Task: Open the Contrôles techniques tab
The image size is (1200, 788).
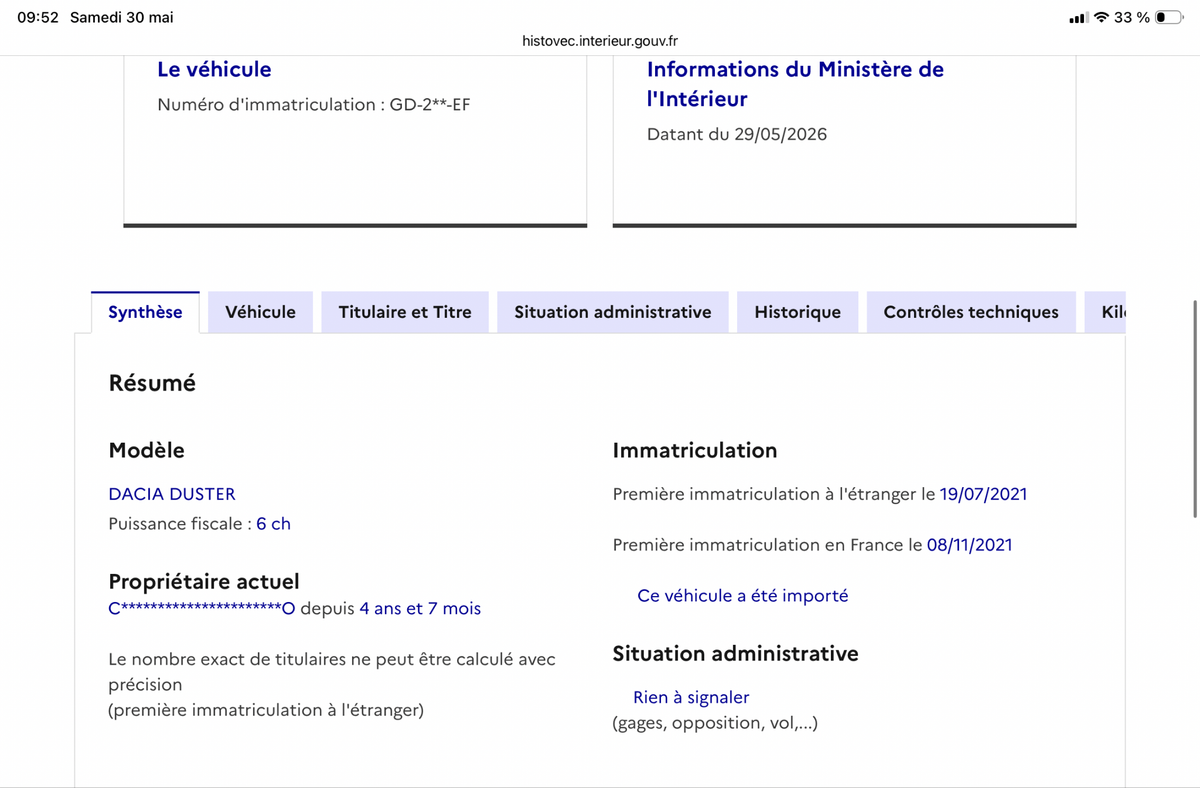Action: [x=971, y=312]
